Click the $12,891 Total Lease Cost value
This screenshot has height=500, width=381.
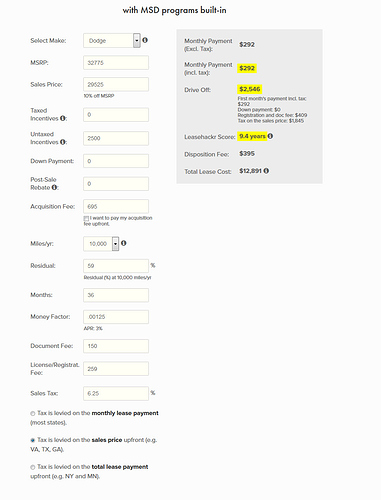[250, 171]
